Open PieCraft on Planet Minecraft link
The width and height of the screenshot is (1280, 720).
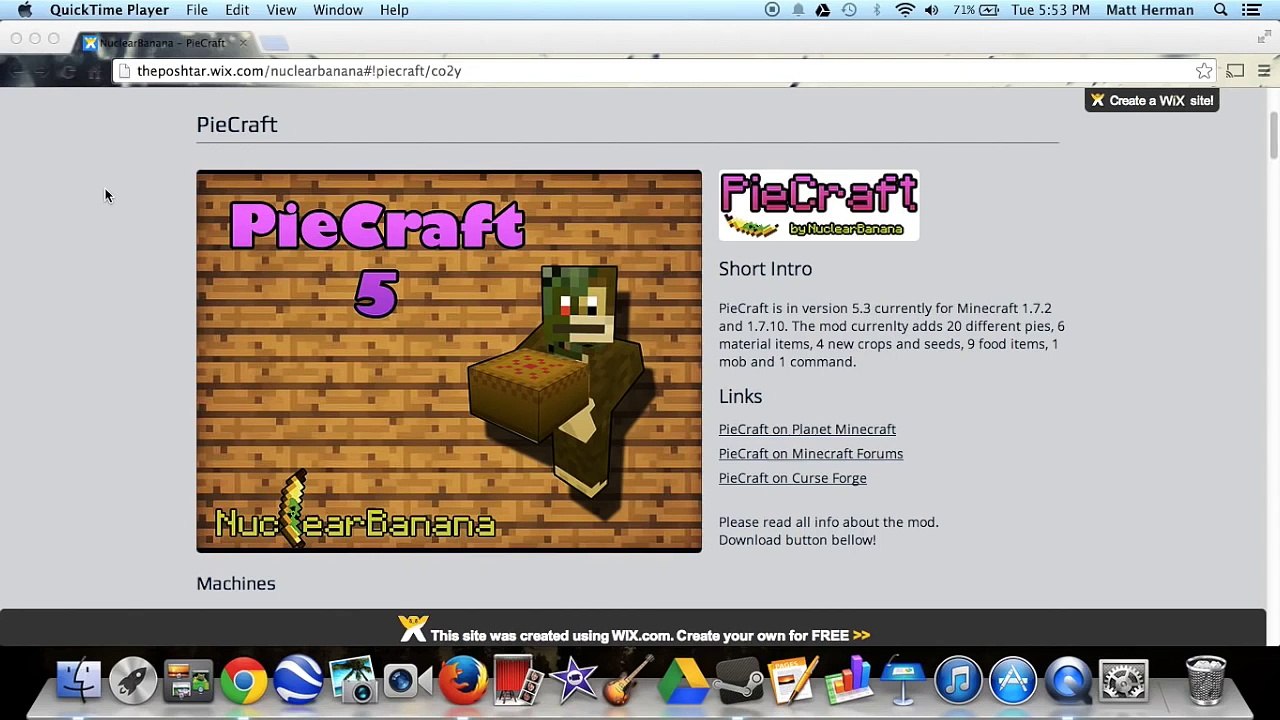[807, 429]
